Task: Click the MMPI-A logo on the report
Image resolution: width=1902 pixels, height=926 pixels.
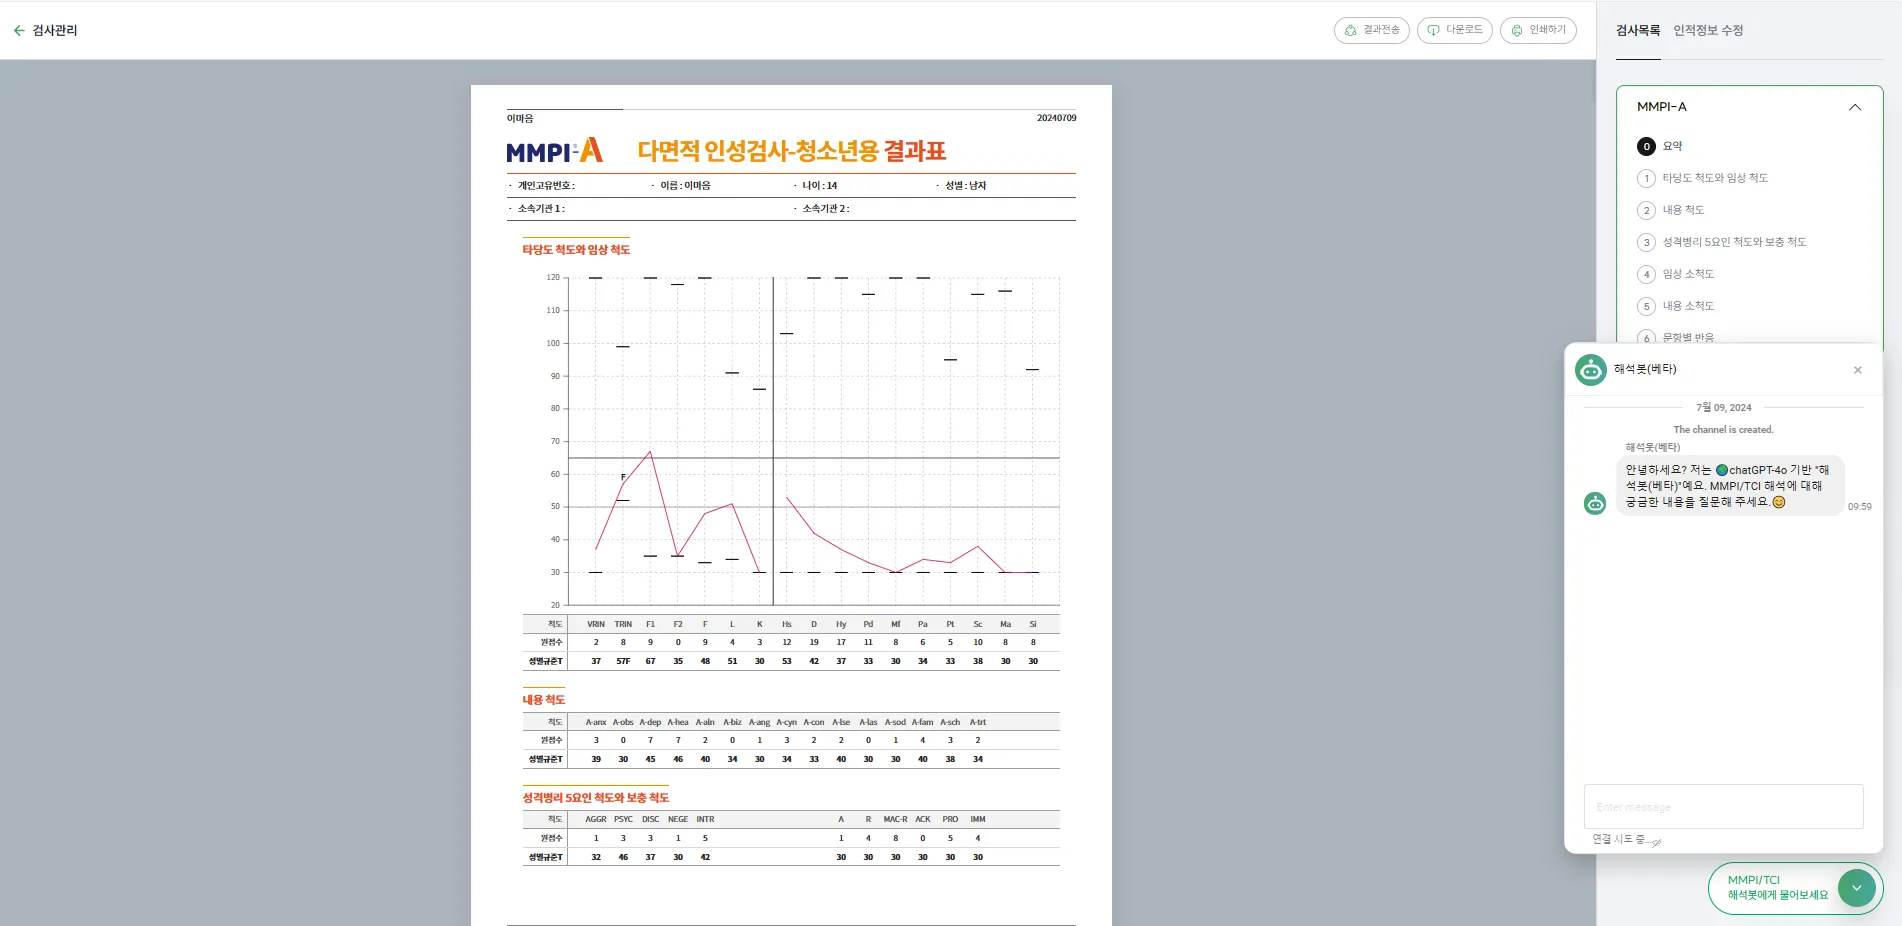Action: click(x=555, y=150)
